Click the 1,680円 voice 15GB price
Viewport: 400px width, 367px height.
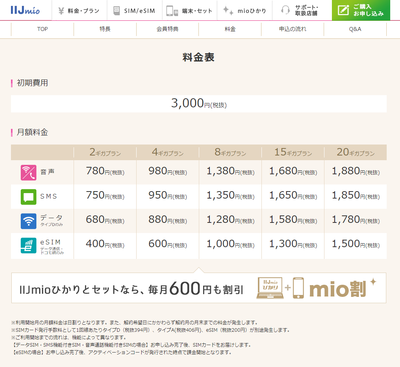(x=293, y=171)
